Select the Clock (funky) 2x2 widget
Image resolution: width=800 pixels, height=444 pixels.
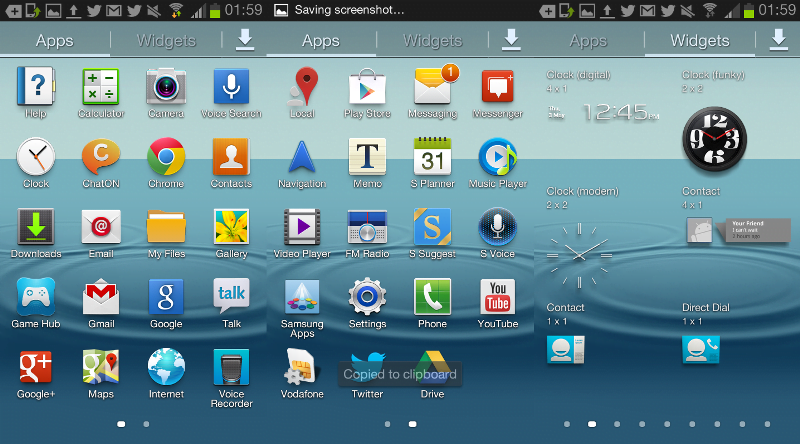[x=715, y=121]
